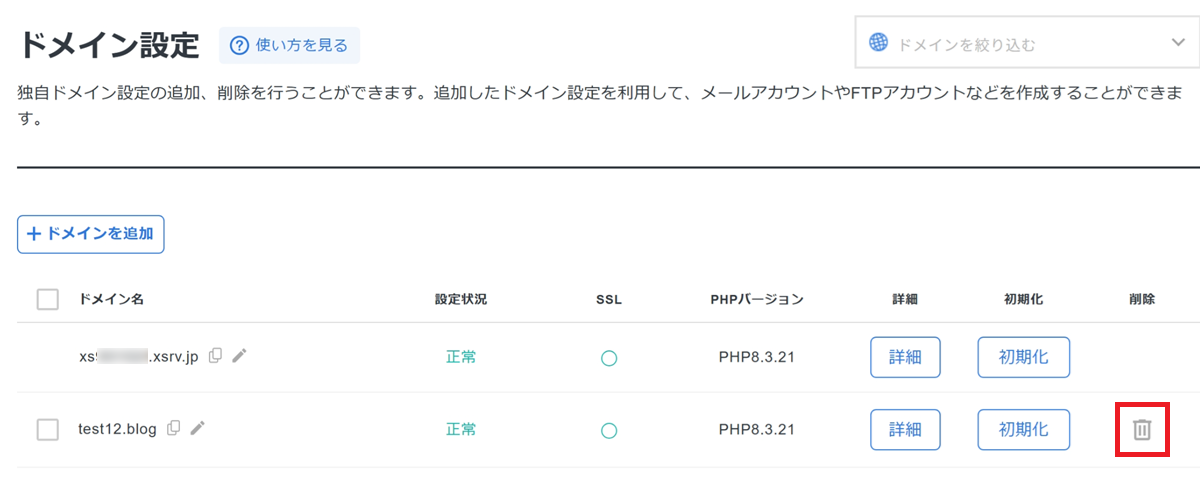Image resolution: width=1200 pixels, height=477 pixels.
Task: Click SSL circle status for xsrv.jp domain
Action: pos(608,358)
